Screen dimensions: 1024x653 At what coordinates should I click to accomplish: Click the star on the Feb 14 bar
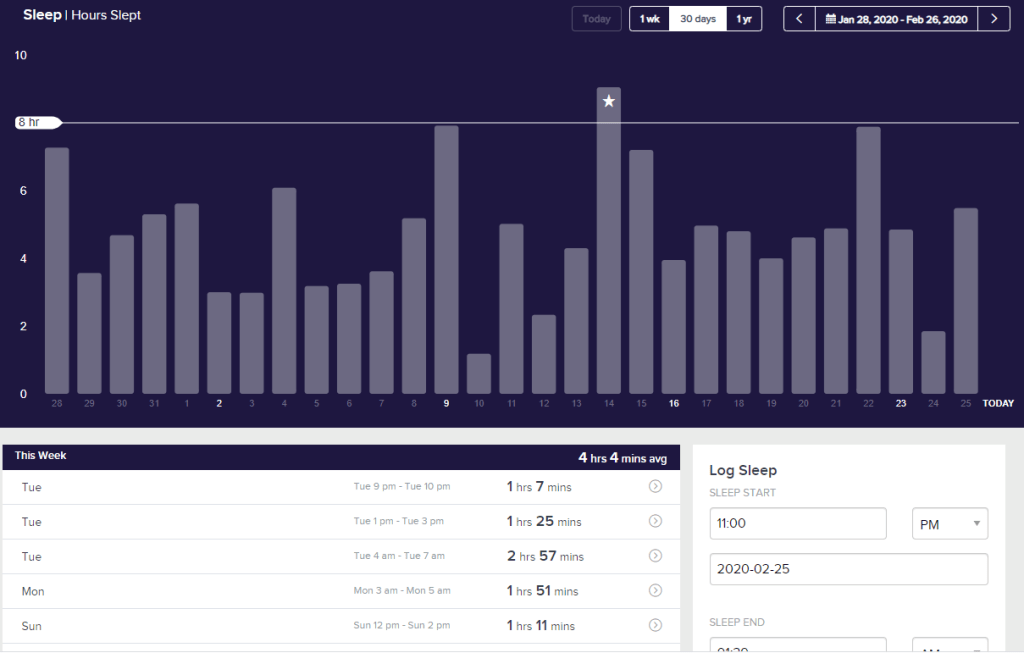pyautogui.click(x=609, y=101)
